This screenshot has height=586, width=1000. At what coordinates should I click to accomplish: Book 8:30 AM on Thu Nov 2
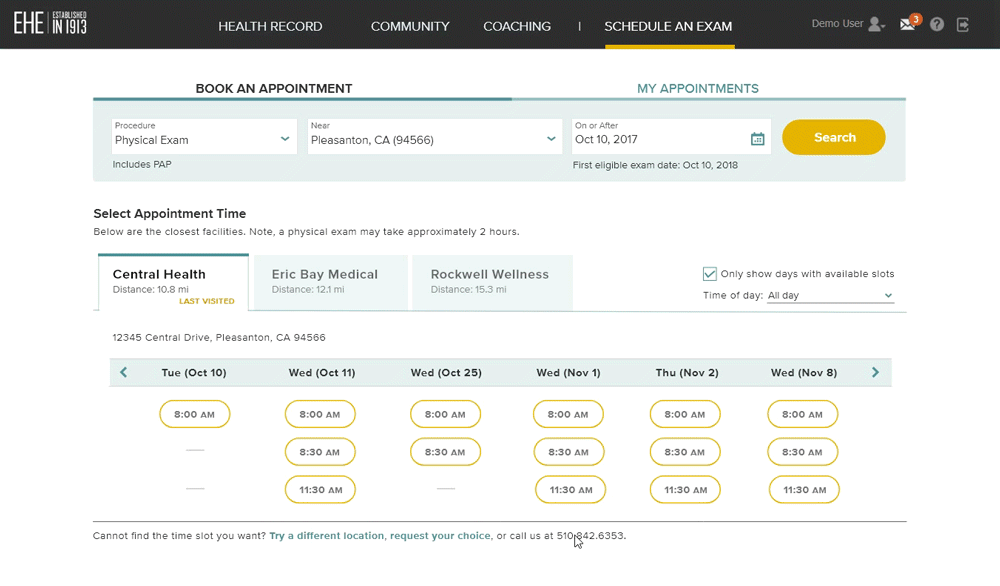tap(685, 452)
